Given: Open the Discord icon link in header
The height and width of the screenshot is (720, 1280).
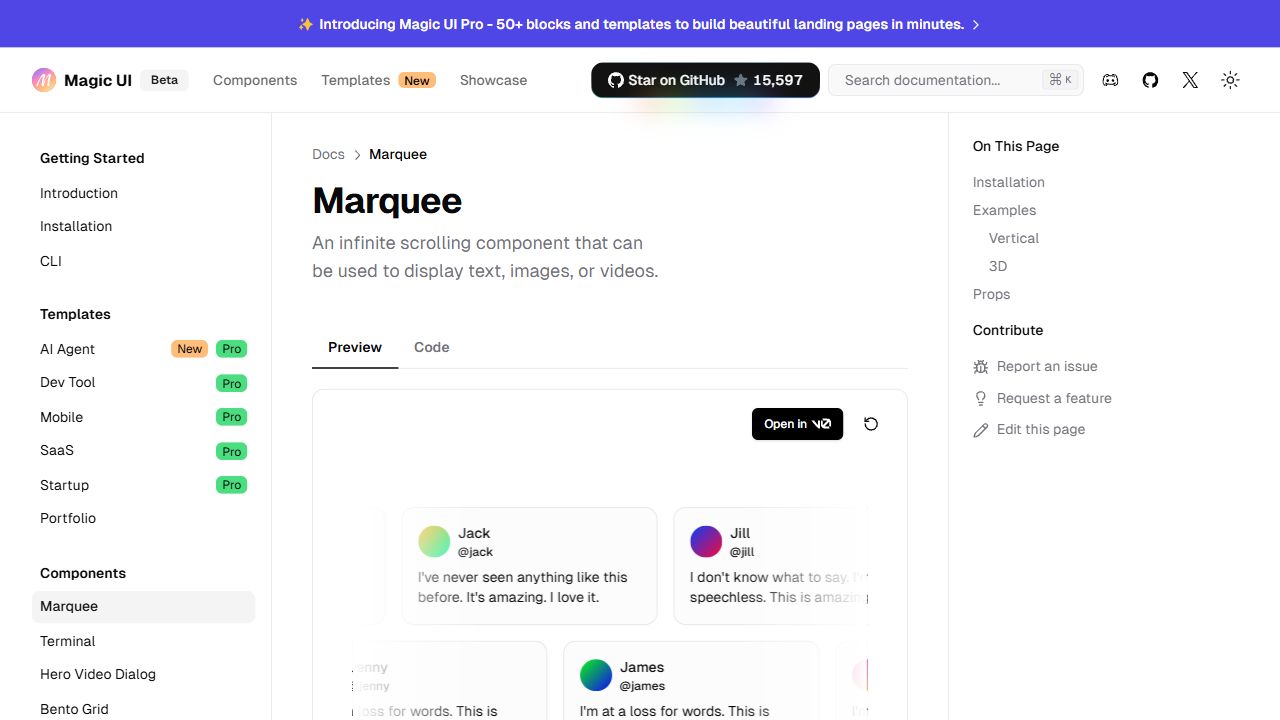Looking at the screenshot, I should (x=1110, y=80).
